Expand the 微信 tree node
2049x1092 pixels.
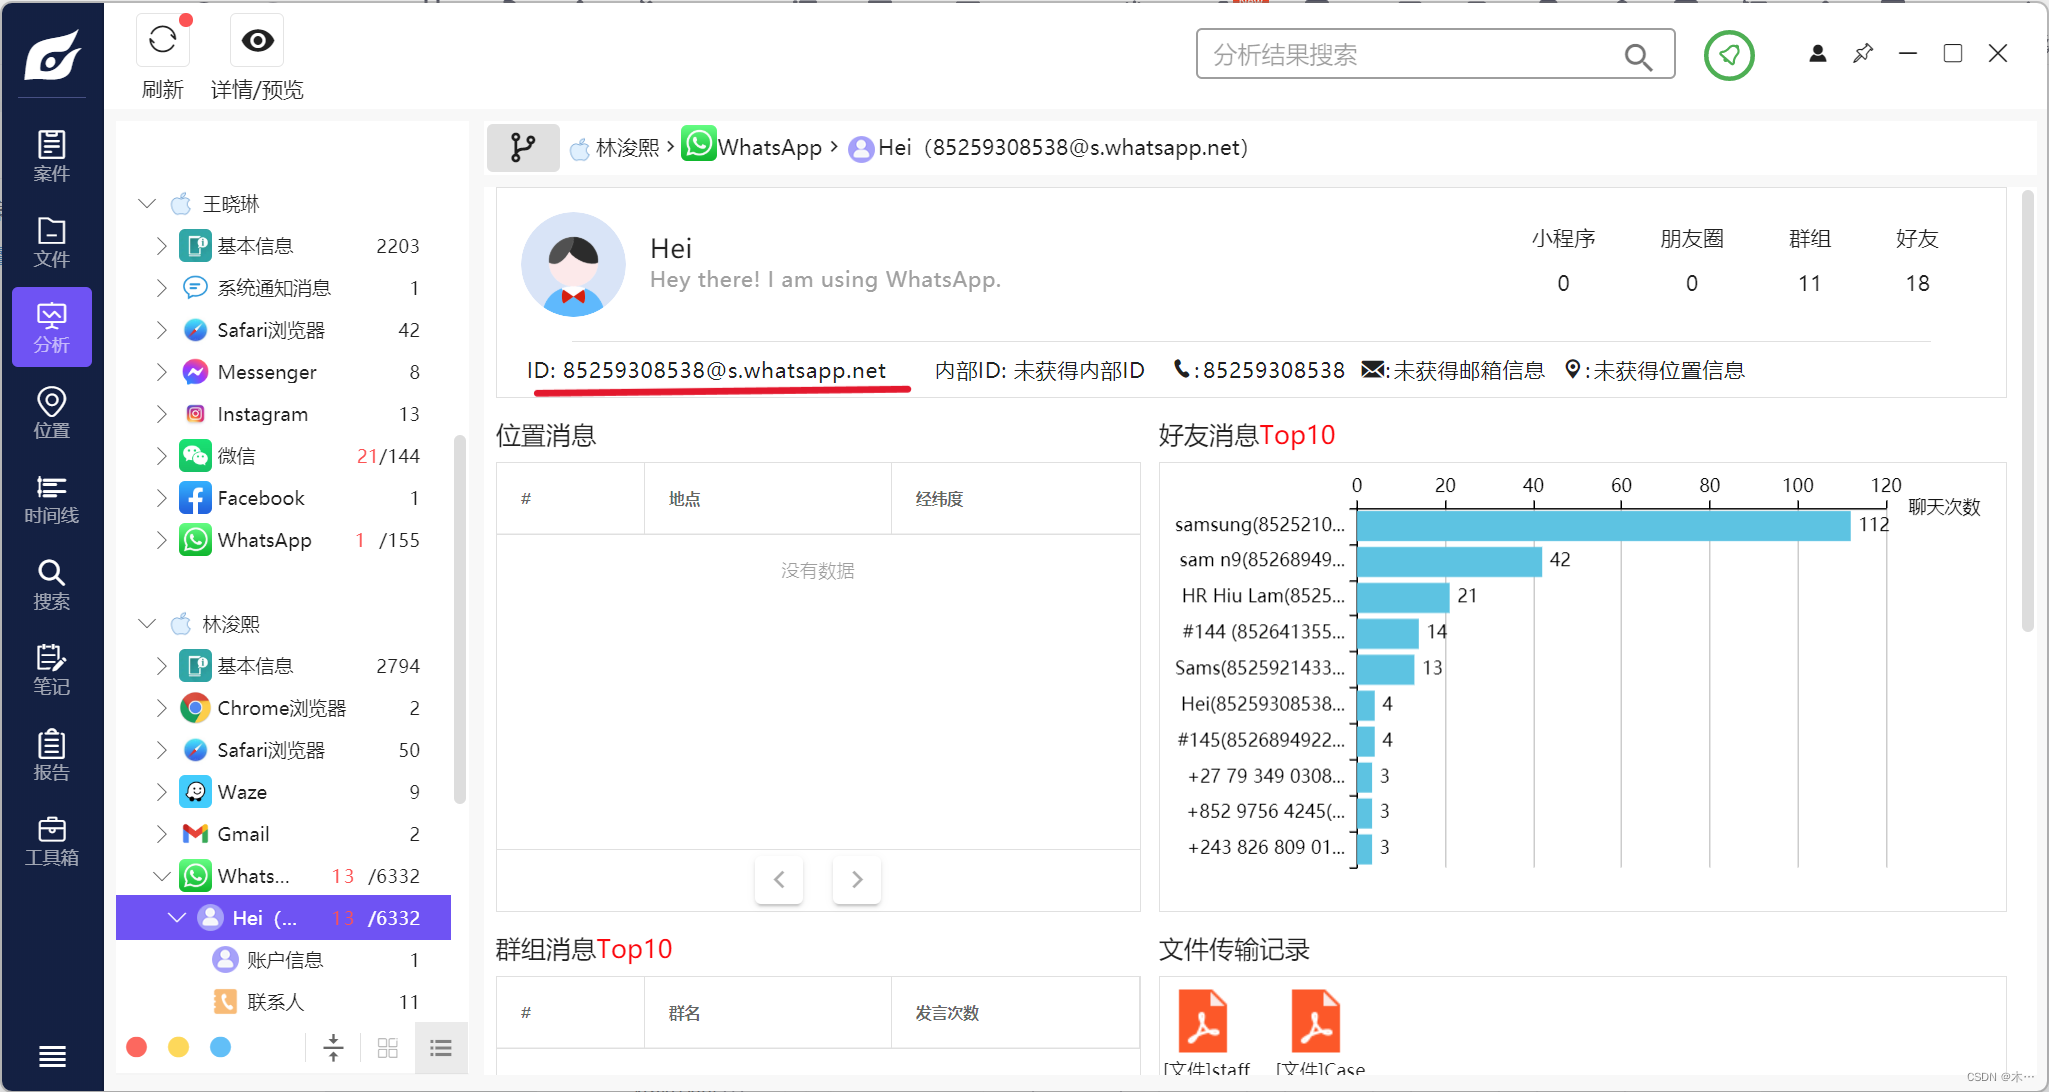click(x=161, y=456)
